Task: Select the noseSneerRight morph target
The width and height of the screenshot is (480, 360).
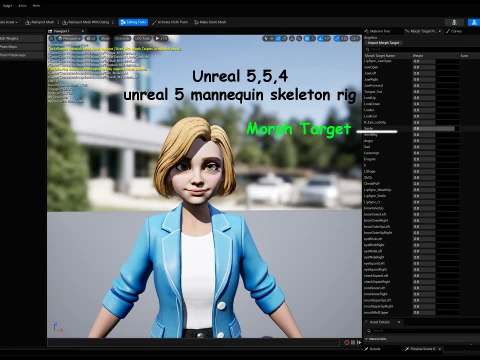Action: 376,294
